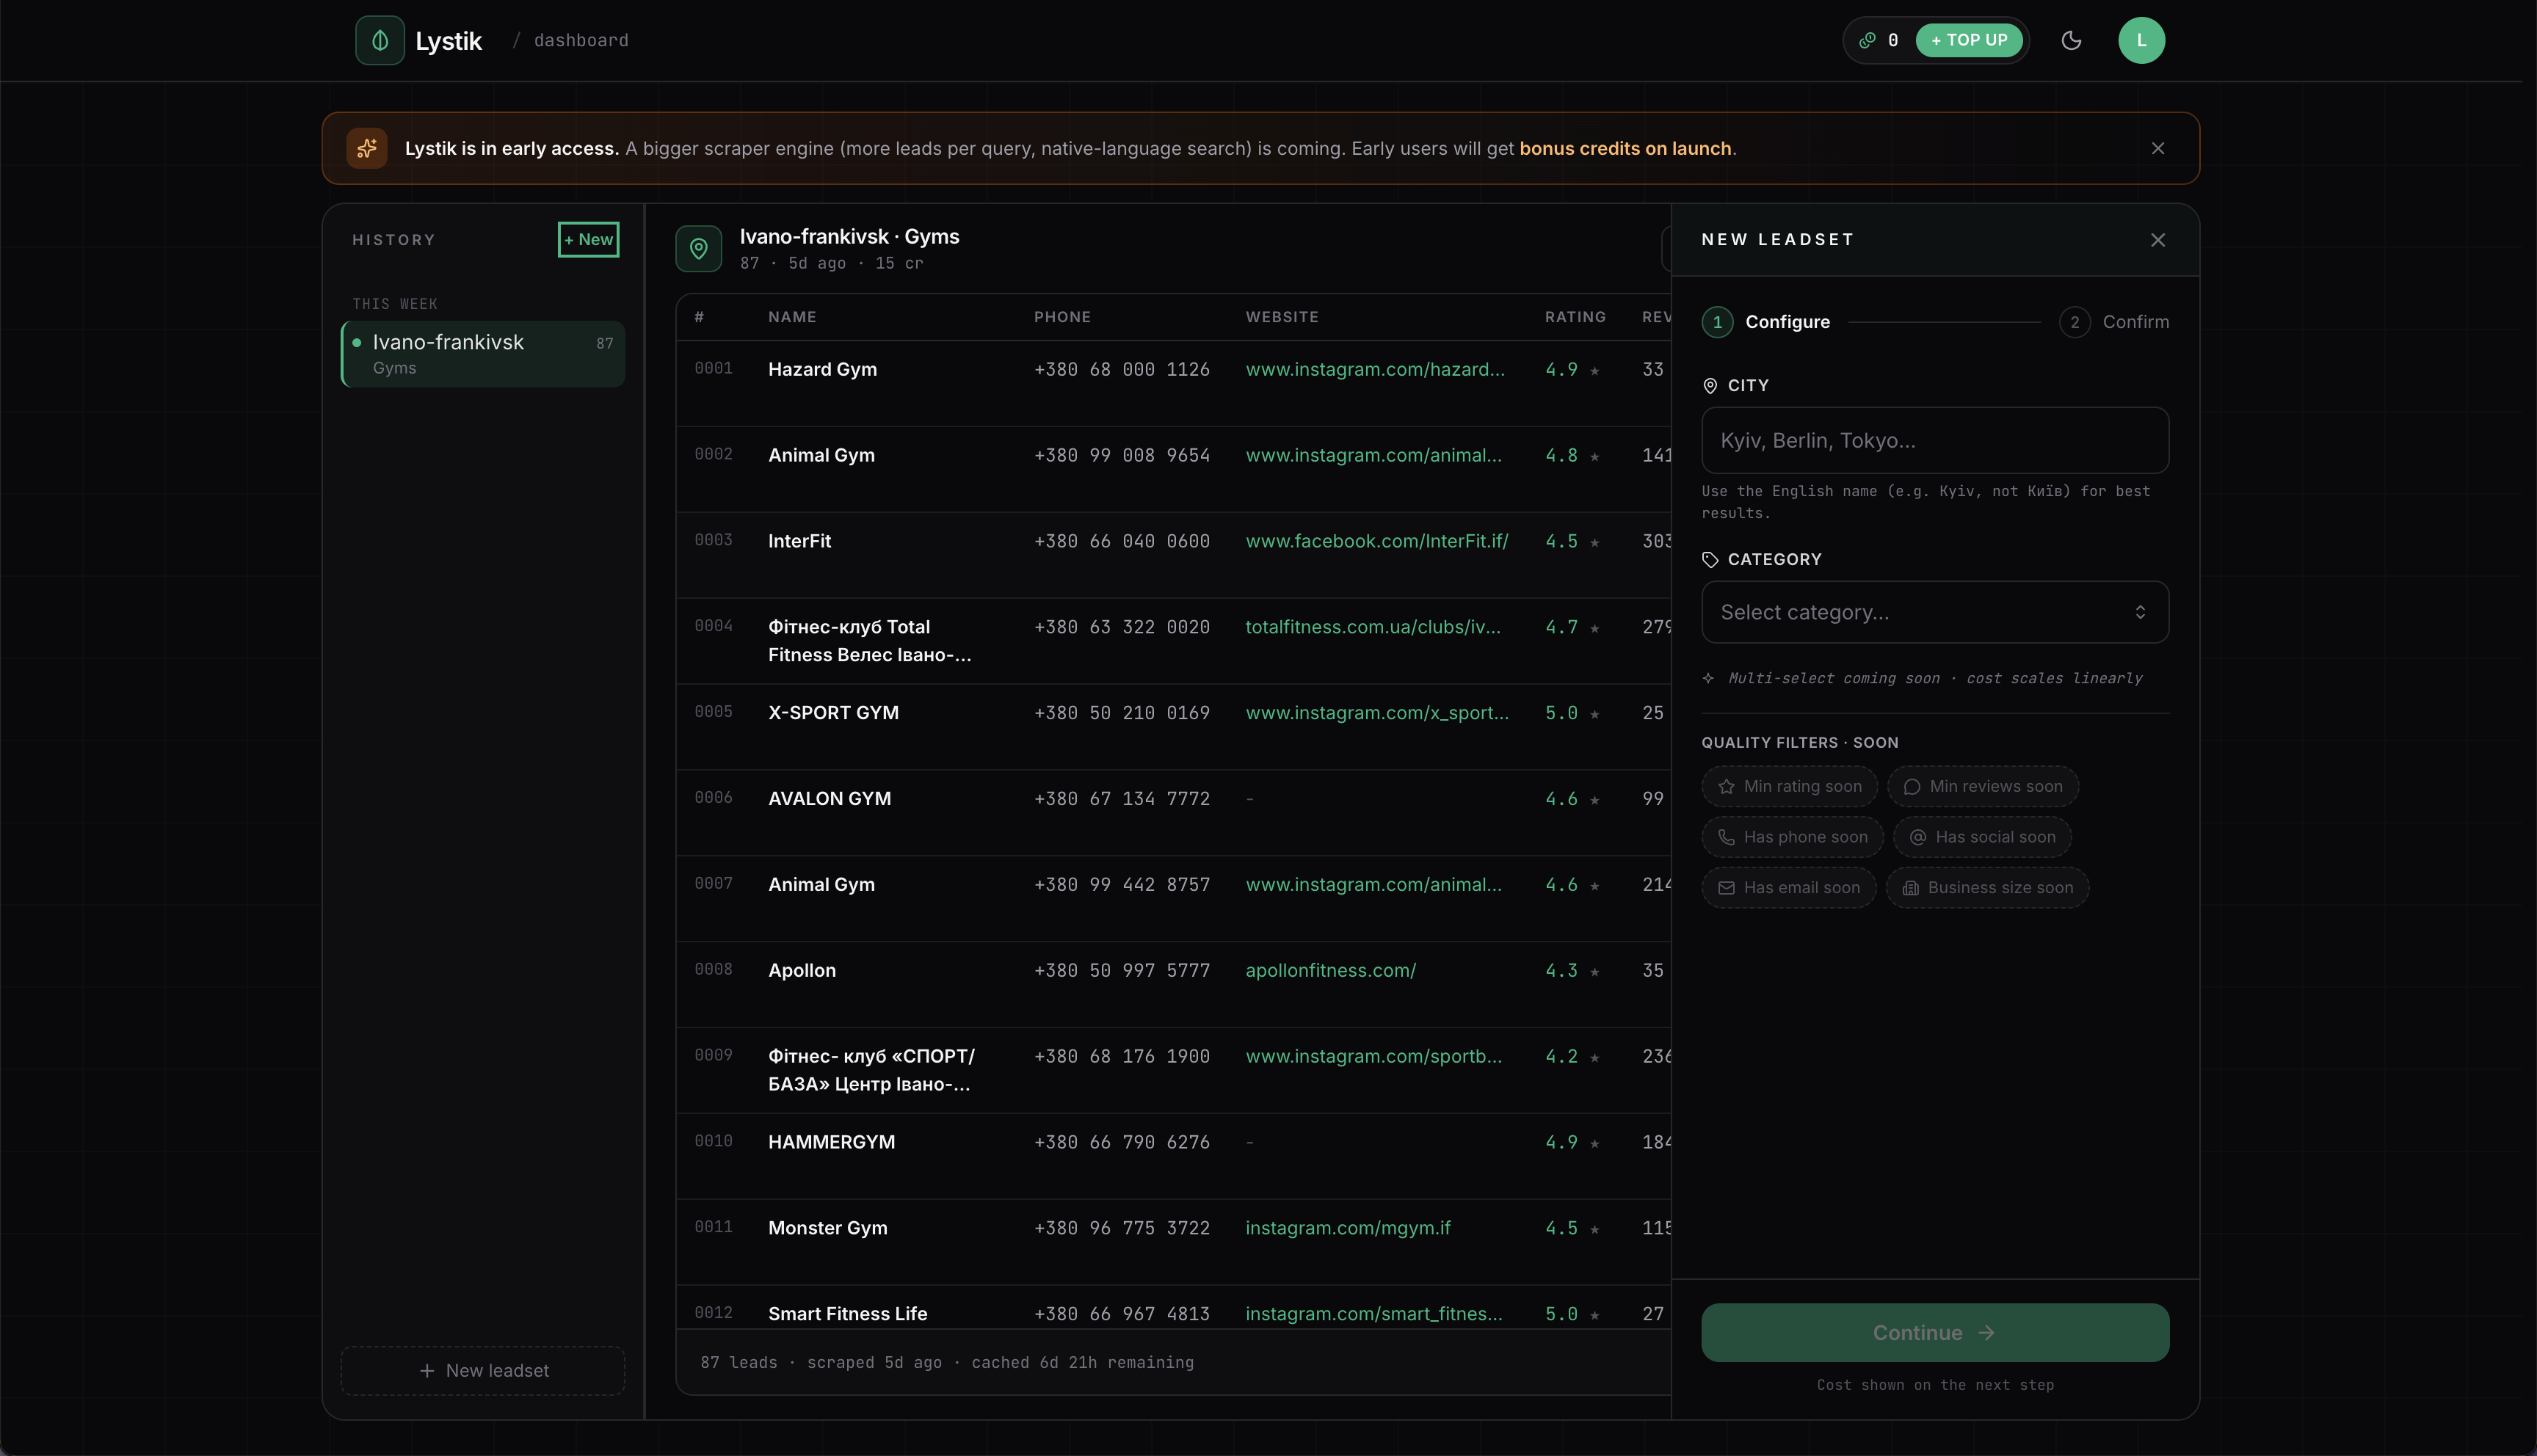This screenshot has width=2537, height=1456.
Task: Click the sparkle icon in the banner
Action: [367, 148]
